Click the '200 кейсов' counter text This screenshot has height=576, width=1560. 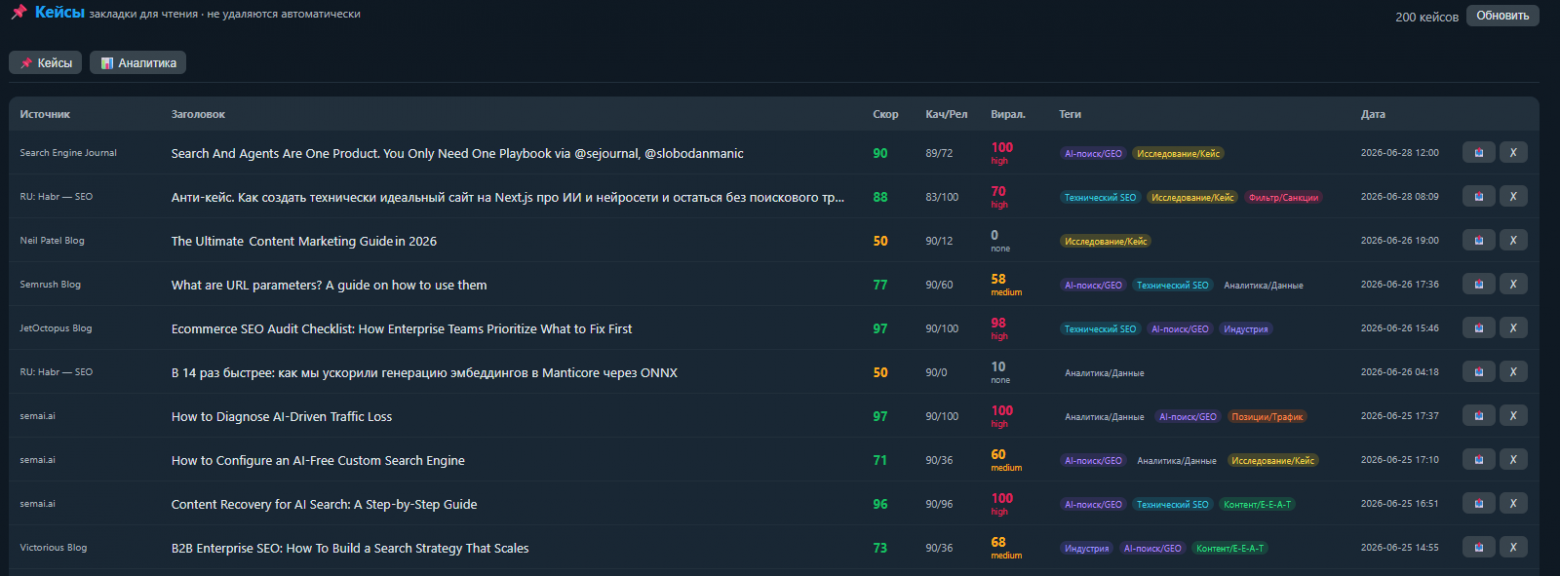(x=1427, y=17)
